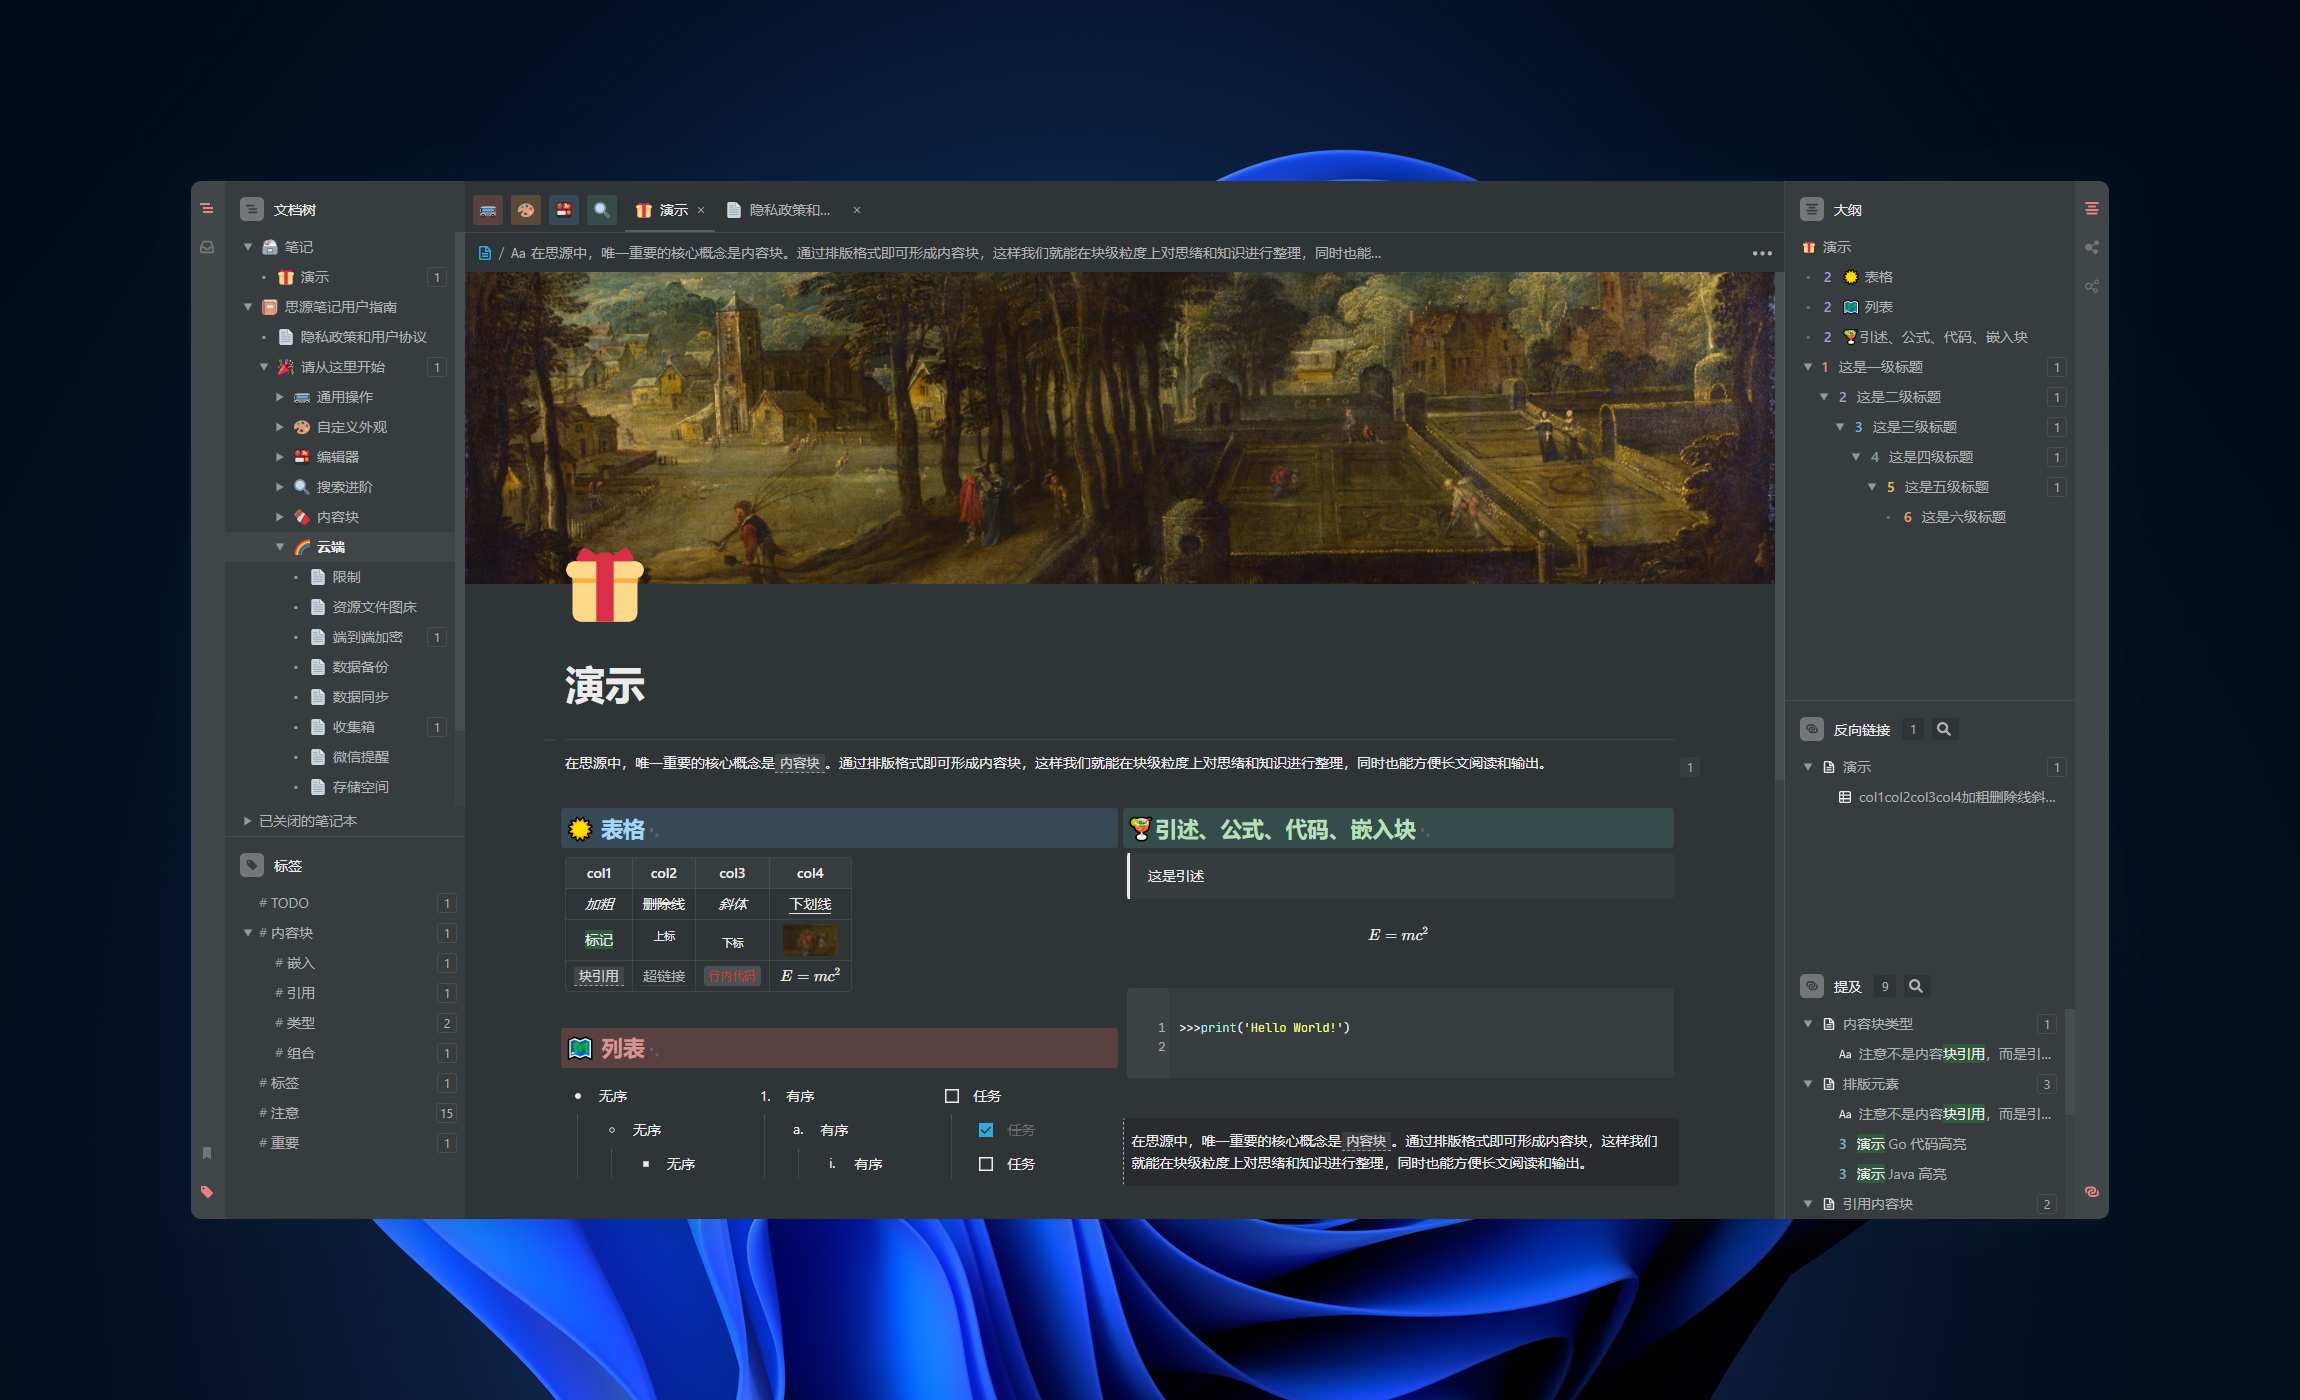Screen dimensions: 2300x1400
Task: Click the search icon in 反向链接 panel
Action: (x=1943, y=729)
